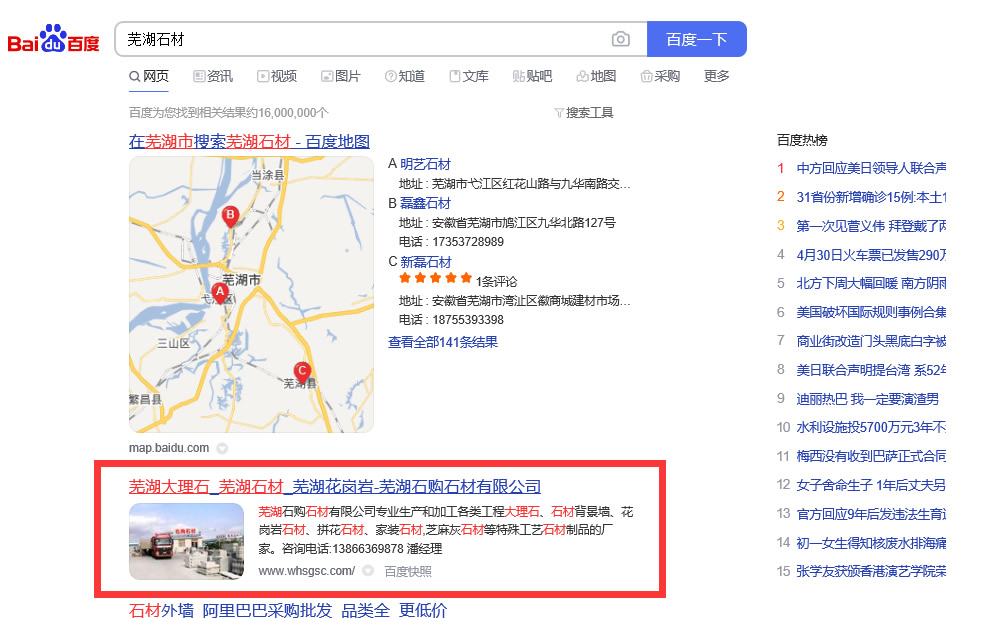Open 百度快照 cached snapshot link
The image size is (994, 618).
pos(408,571)
